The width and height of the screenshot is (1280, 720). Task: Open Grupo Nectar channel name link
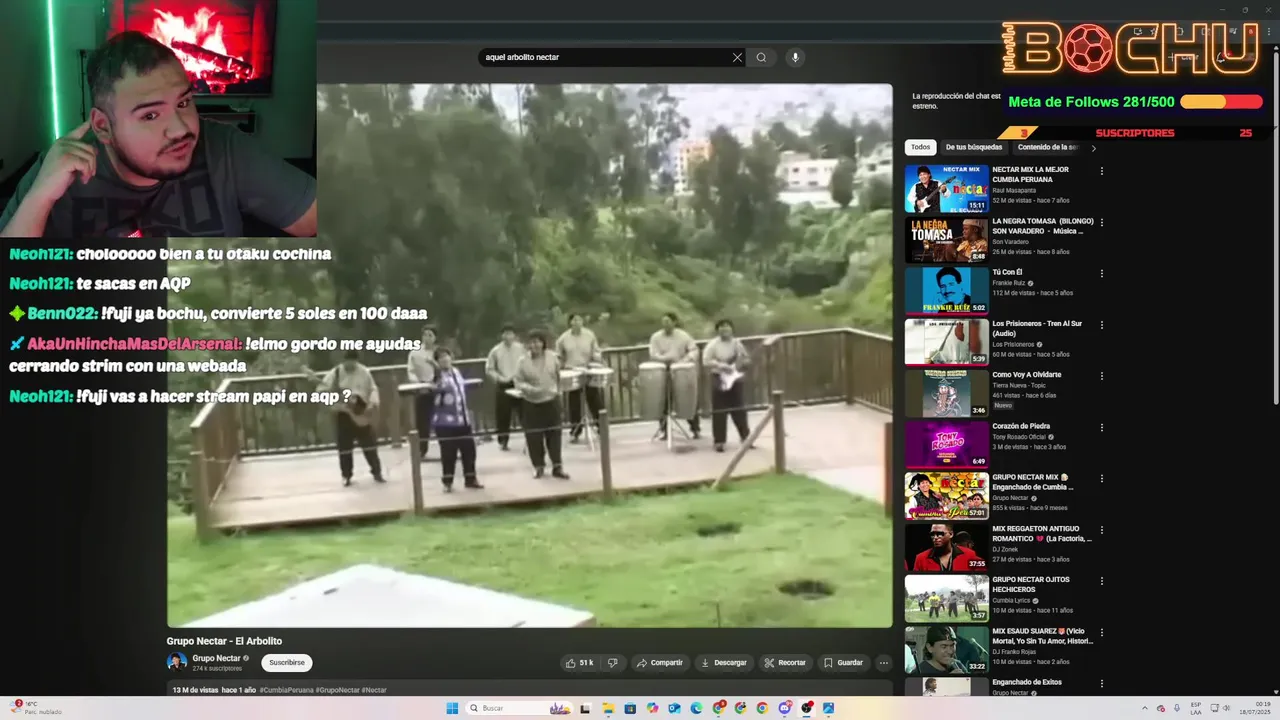pos(216,658)
